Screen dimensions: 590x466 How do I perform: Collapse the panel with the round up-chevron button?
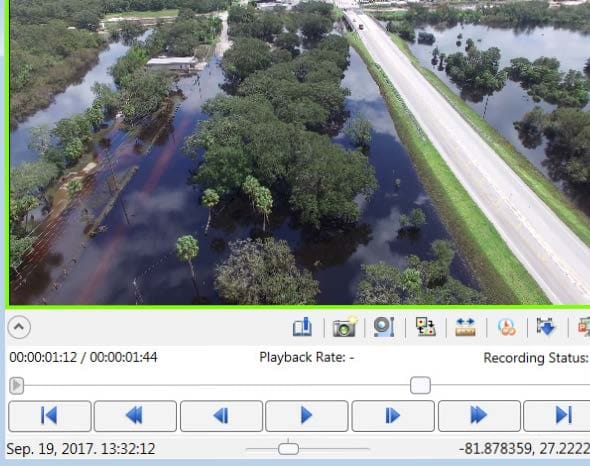click(x=19, y=327)
